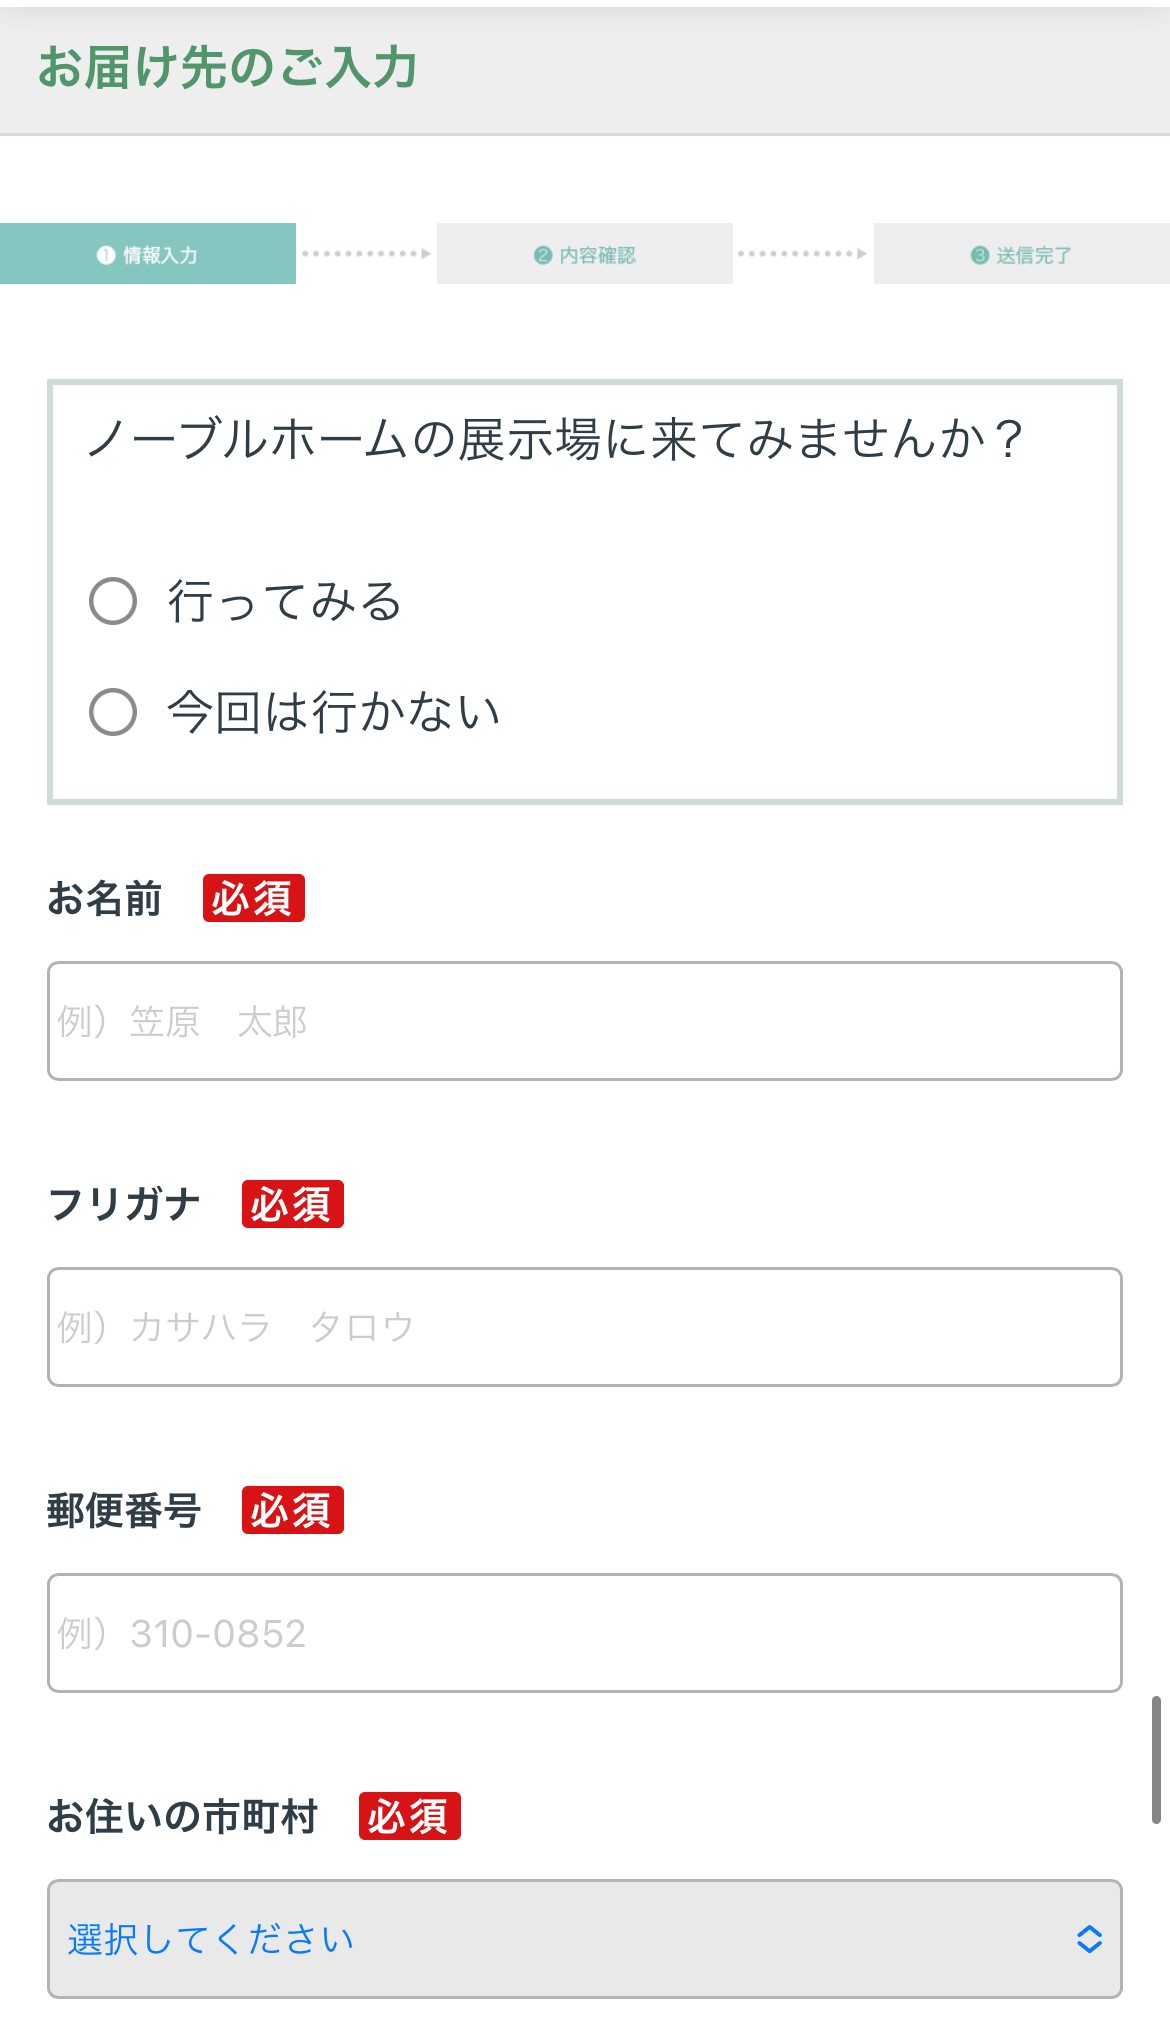Click the dropdown up-down chevron arrows
The image size is (1170, 2040).
1089,1939
